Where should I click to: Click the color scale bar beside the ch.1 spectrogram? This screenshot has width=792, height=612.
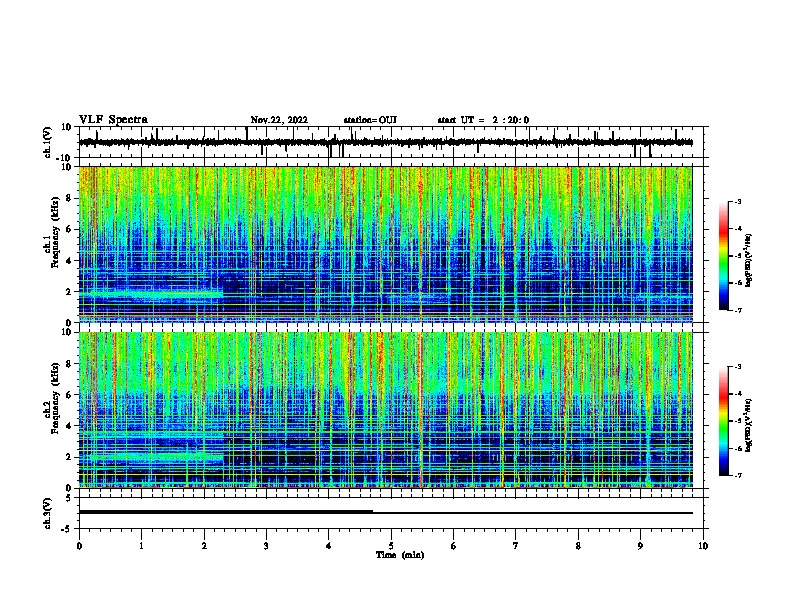[x=723, y=256]
